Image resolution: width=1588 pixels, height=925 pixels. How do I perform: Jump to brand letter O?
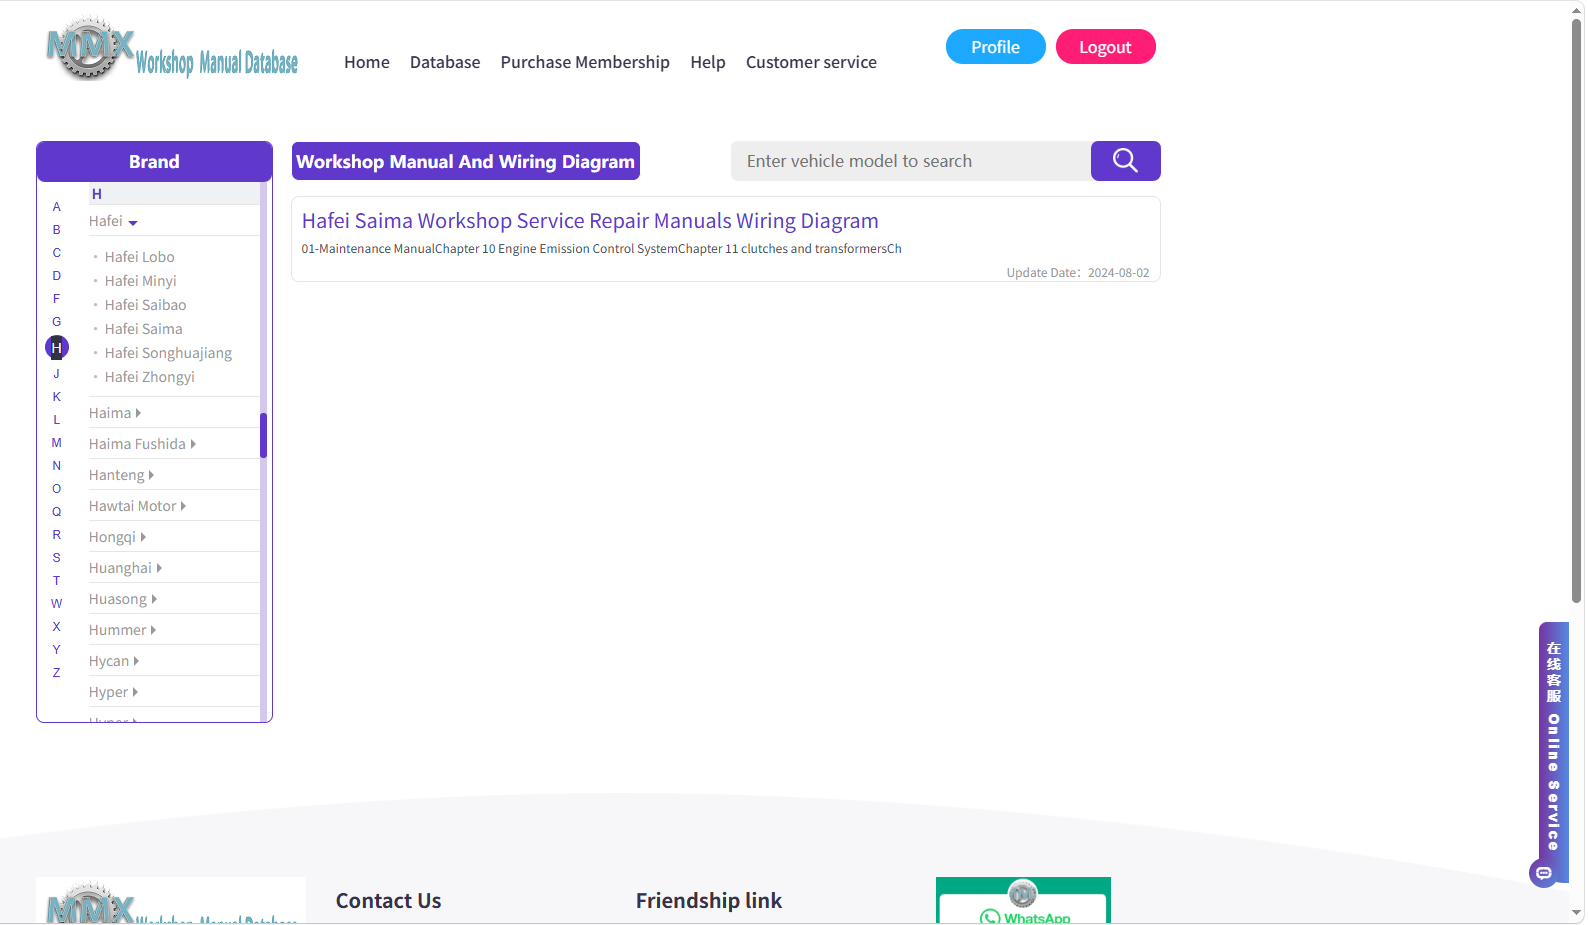point(57,489)
